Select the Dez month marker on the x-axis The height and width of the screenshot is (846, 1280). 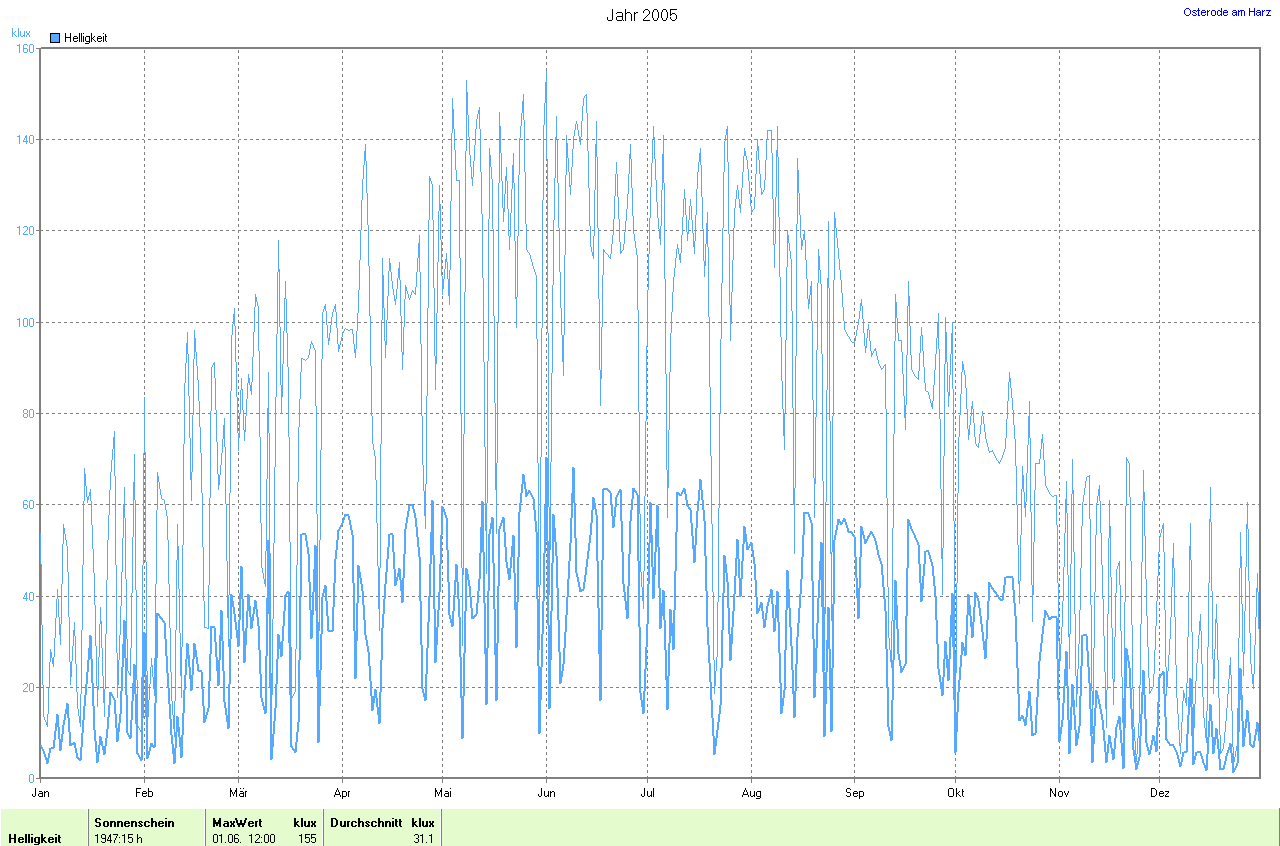pyautogui.click(x=1159, y=793)
